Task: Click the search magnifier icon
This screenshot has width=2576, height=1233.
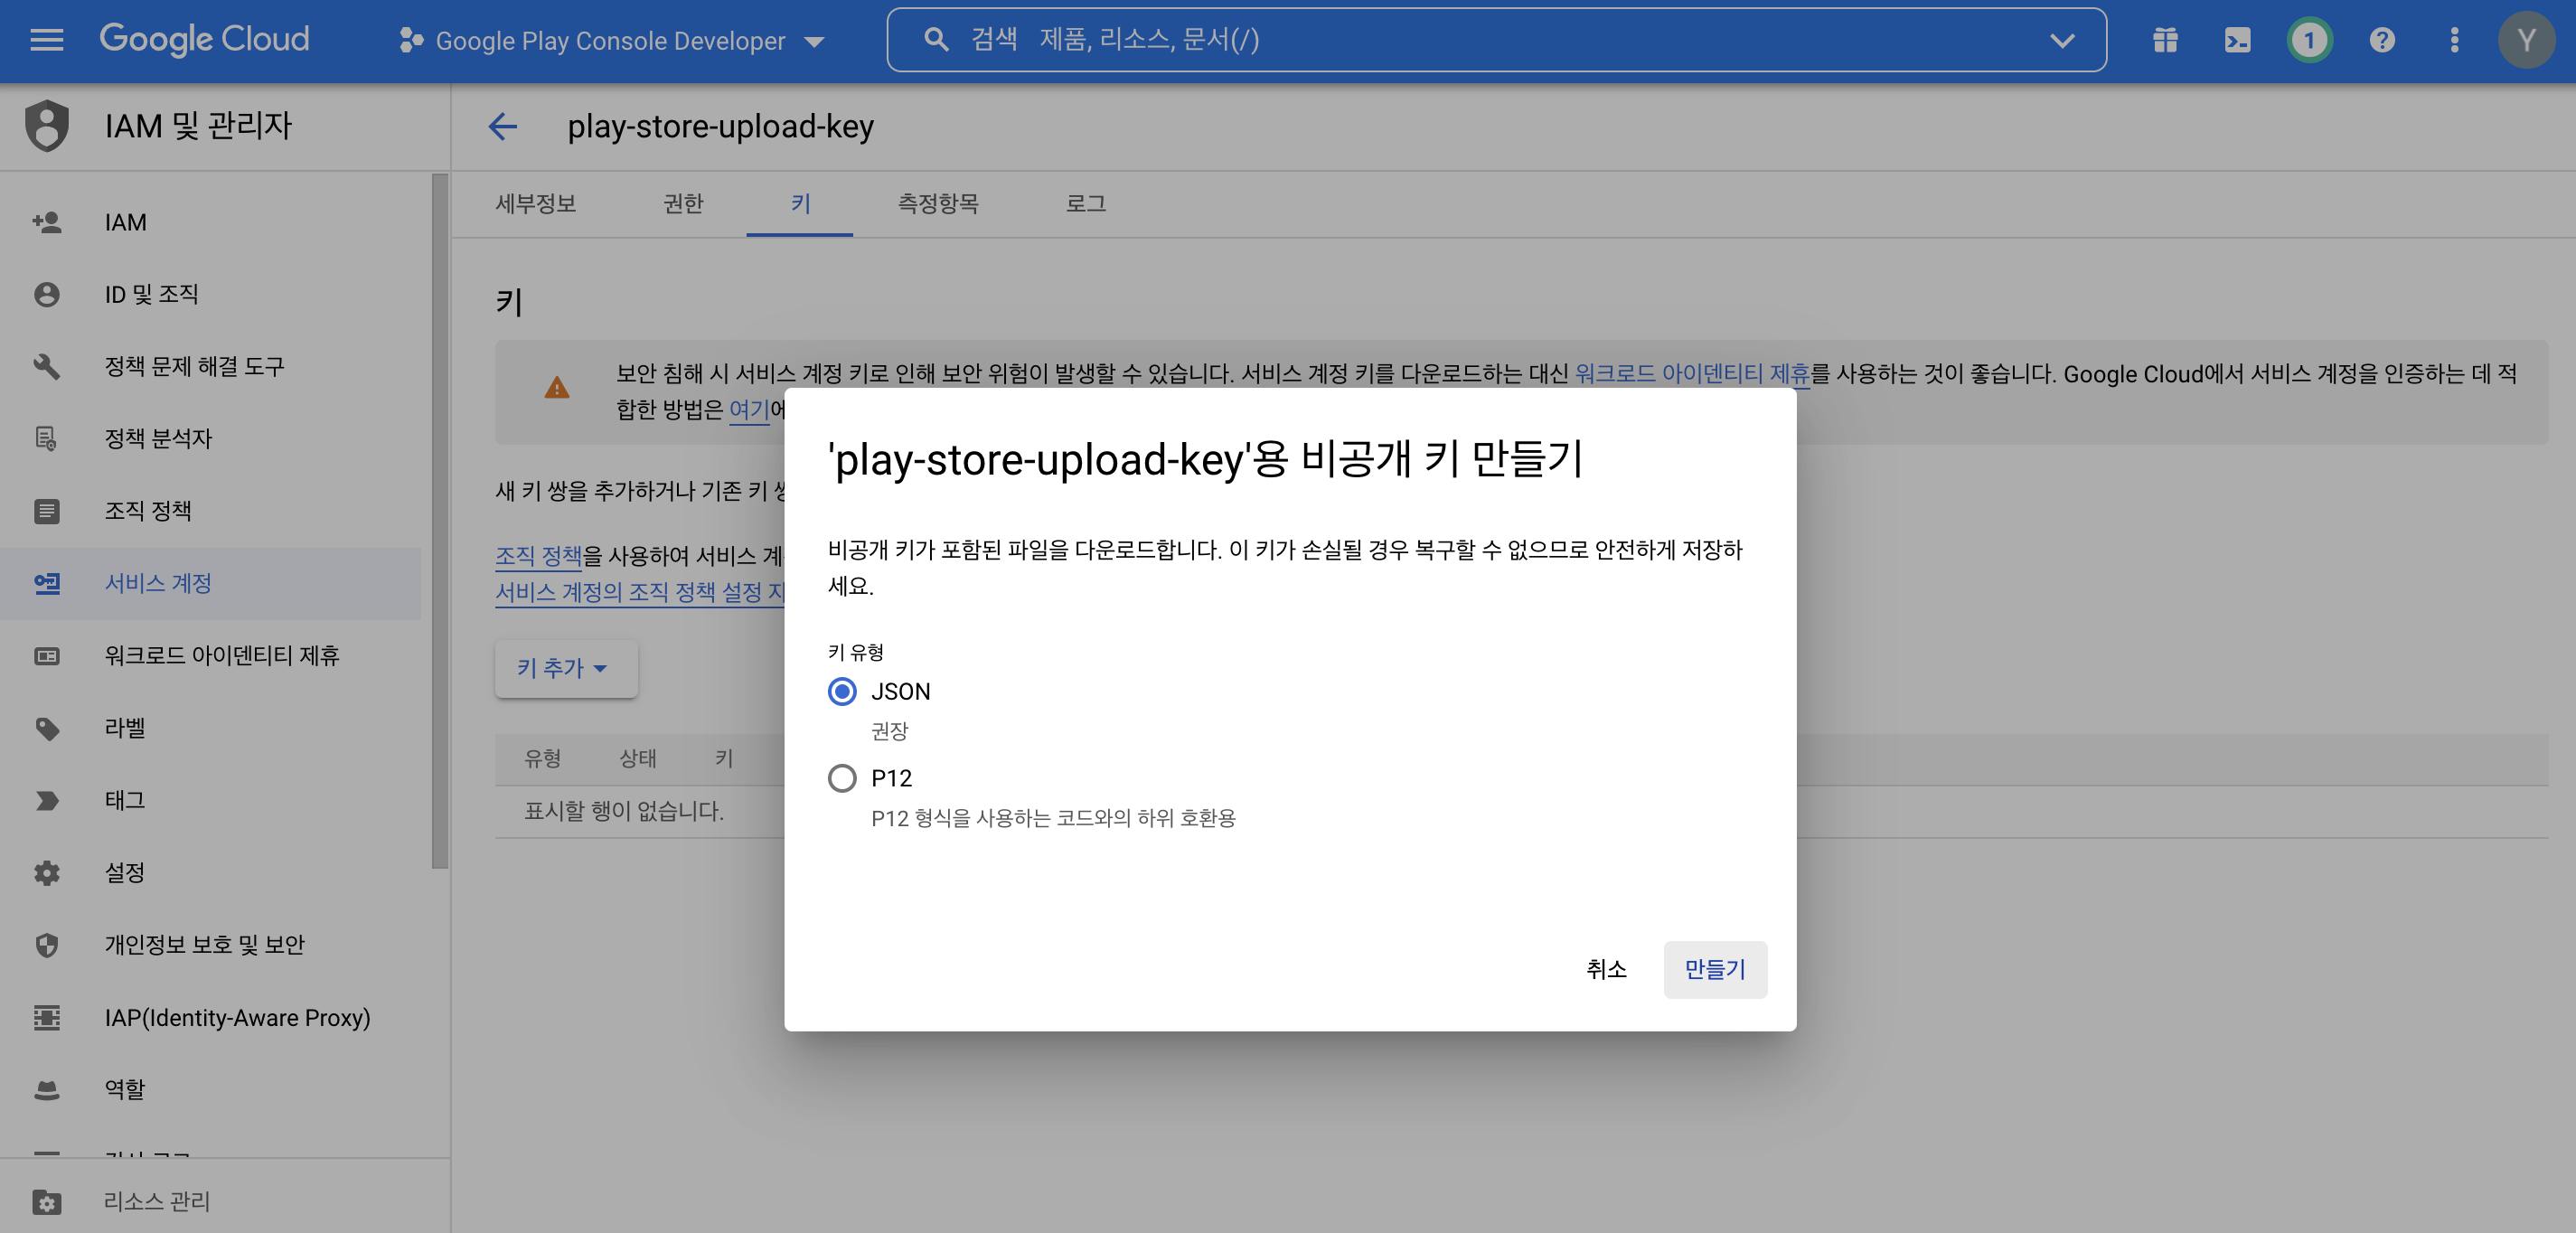Action: coord(935,40)
